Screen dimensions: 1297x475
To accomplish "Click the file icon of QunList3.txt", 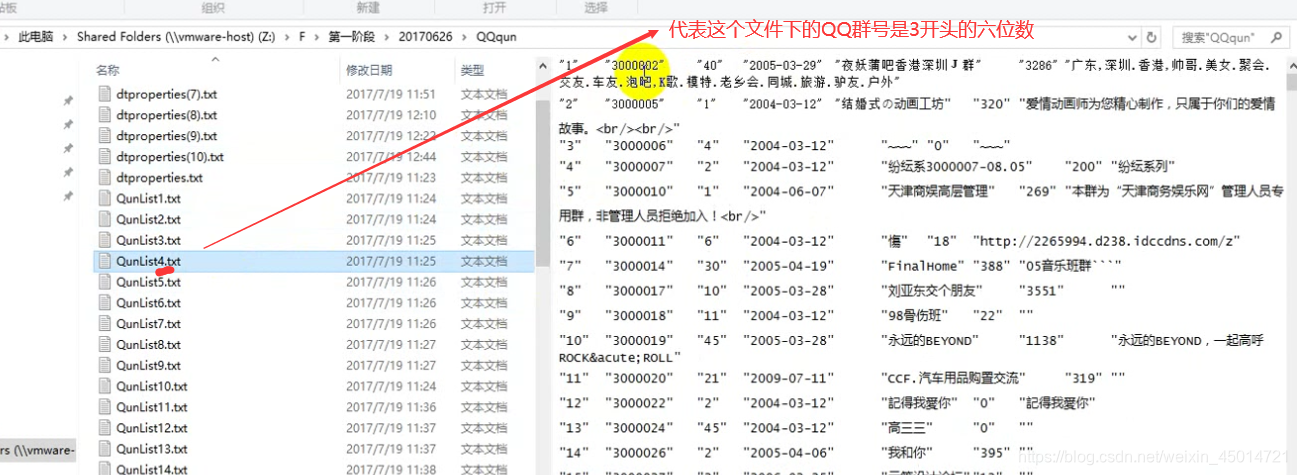I will pos(106,240).
